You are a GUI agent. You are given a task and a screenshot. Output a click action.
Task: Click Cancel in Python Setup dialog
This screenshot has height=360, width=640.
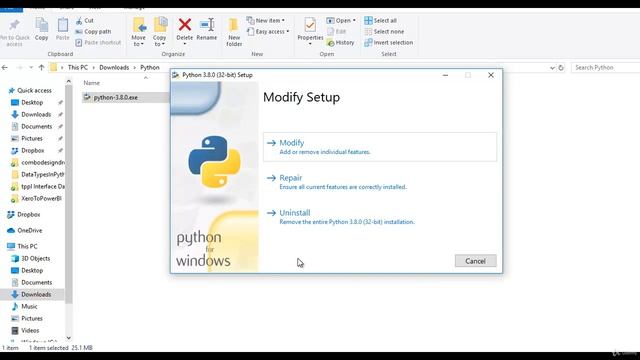point(476,261)
